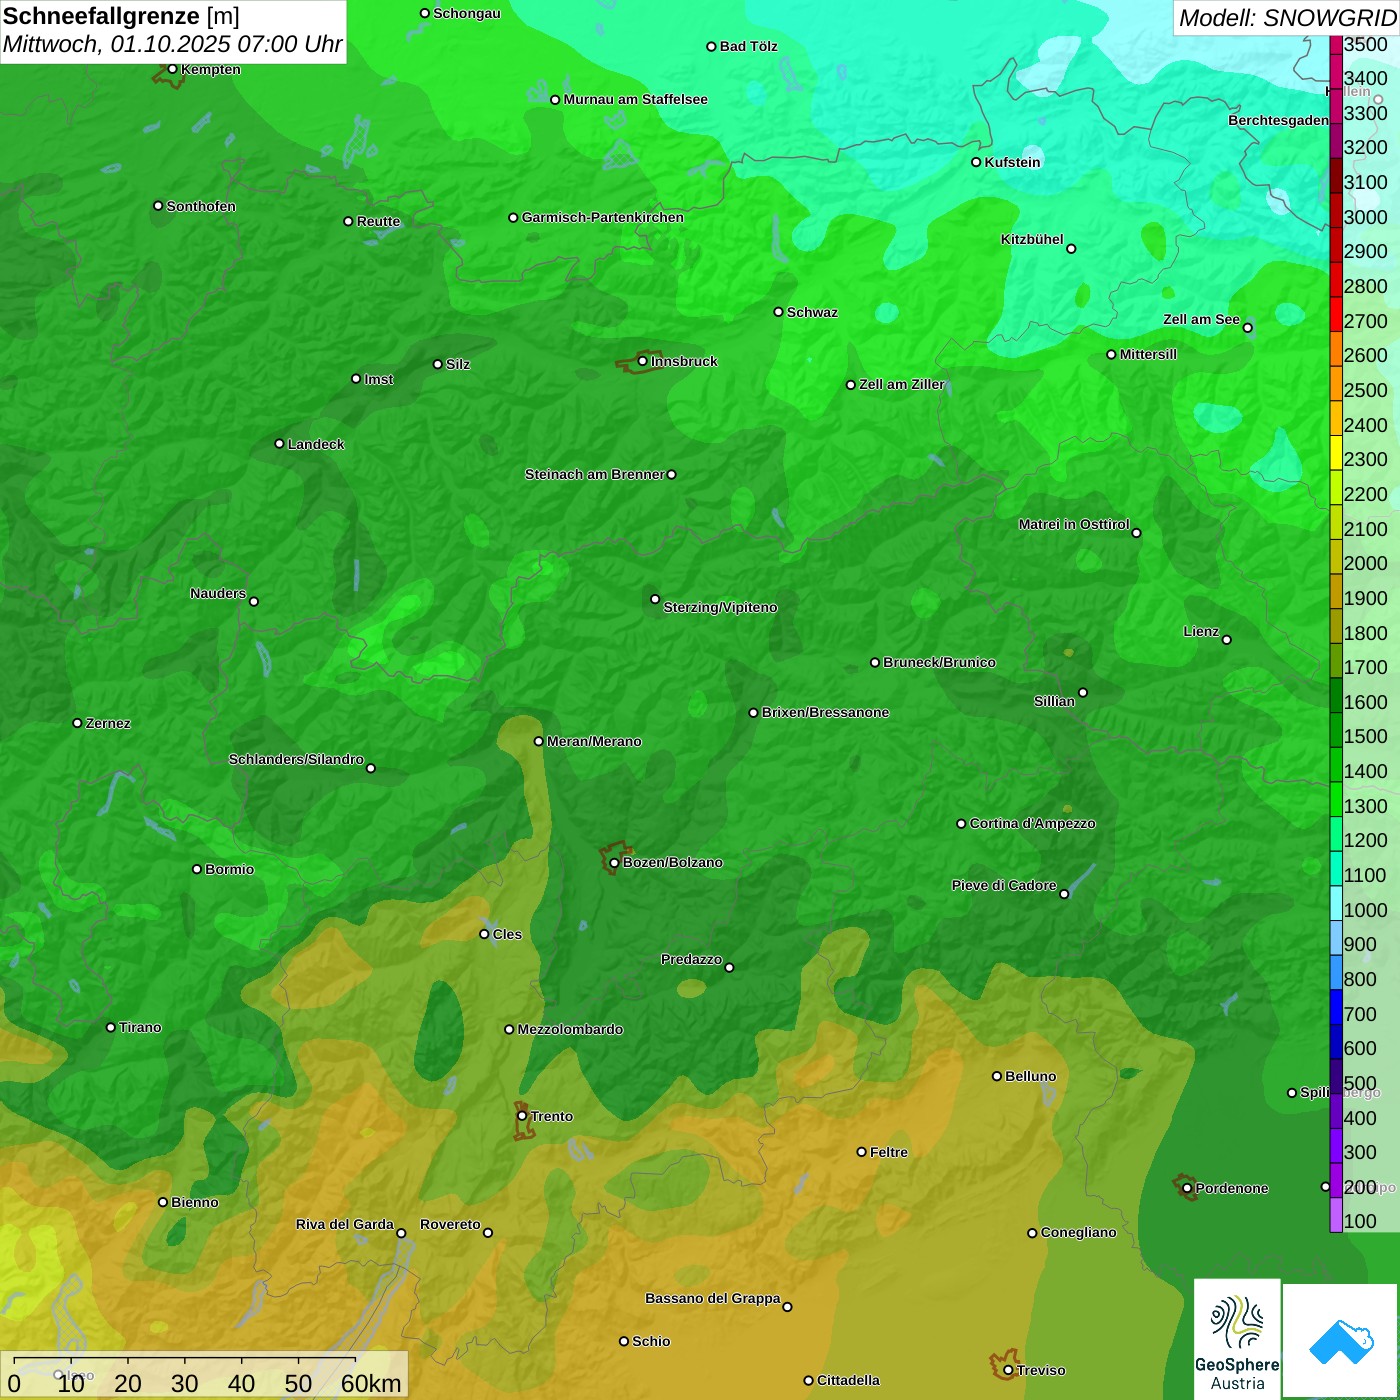The height and width of the screenshot is (1400, 1400).
Task: Click the 'Berchtesgaden' label
Action: click(x=1279, y=121)
